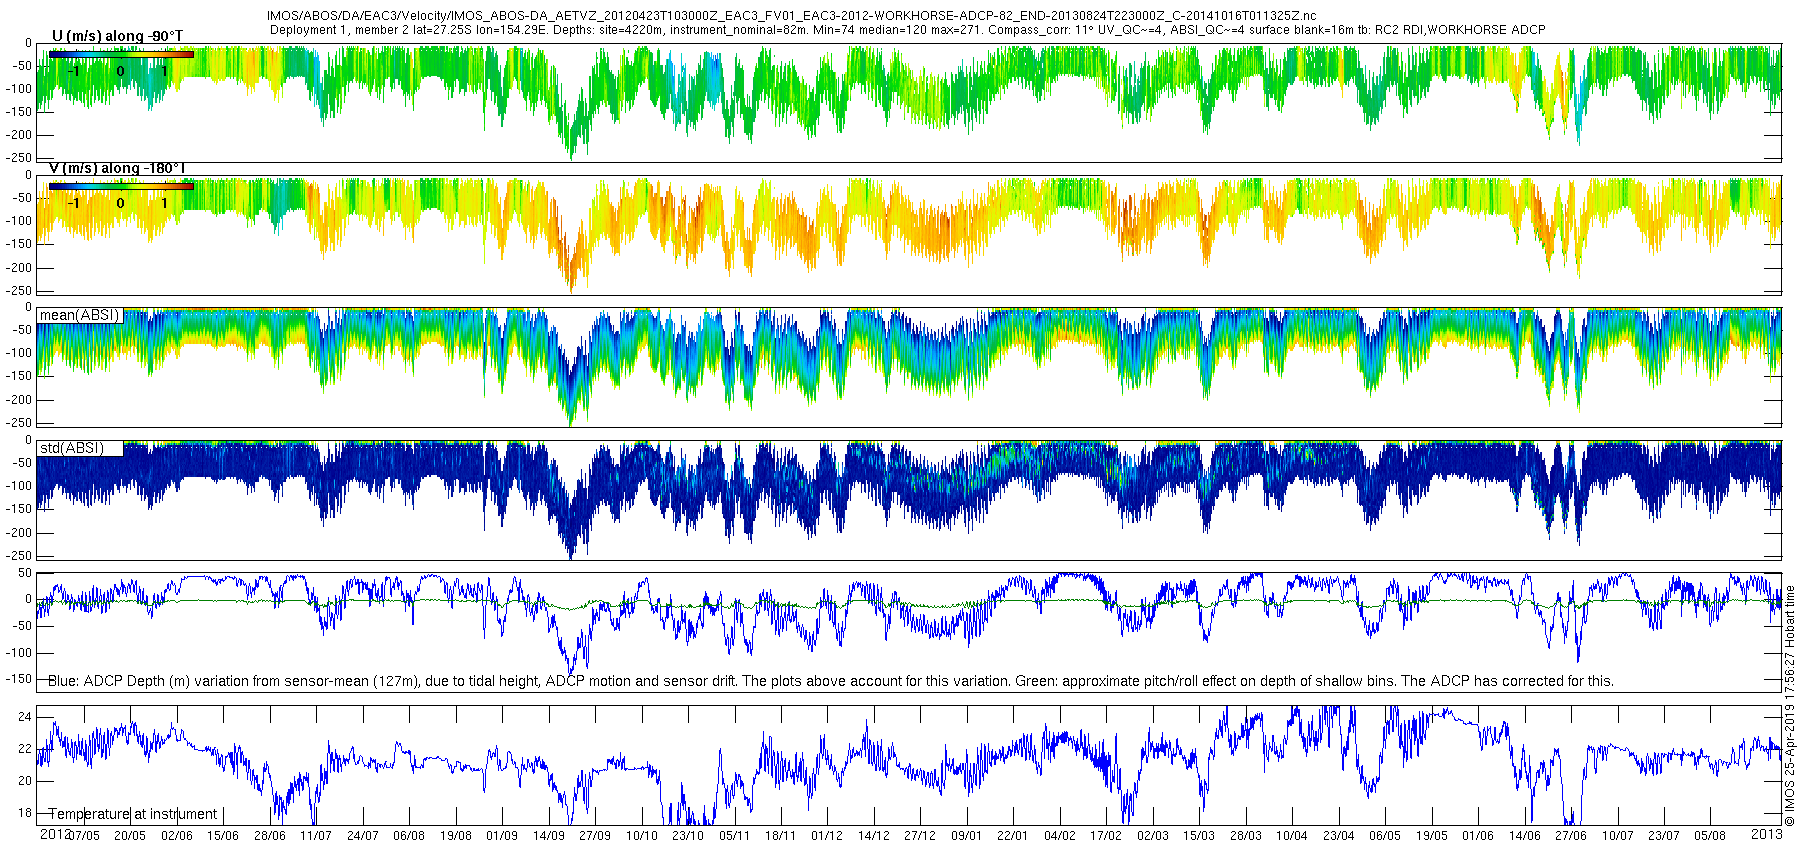1800x850 pixels.
Task: Click the '27/12' date tick
Action: (x=920, y=836)
